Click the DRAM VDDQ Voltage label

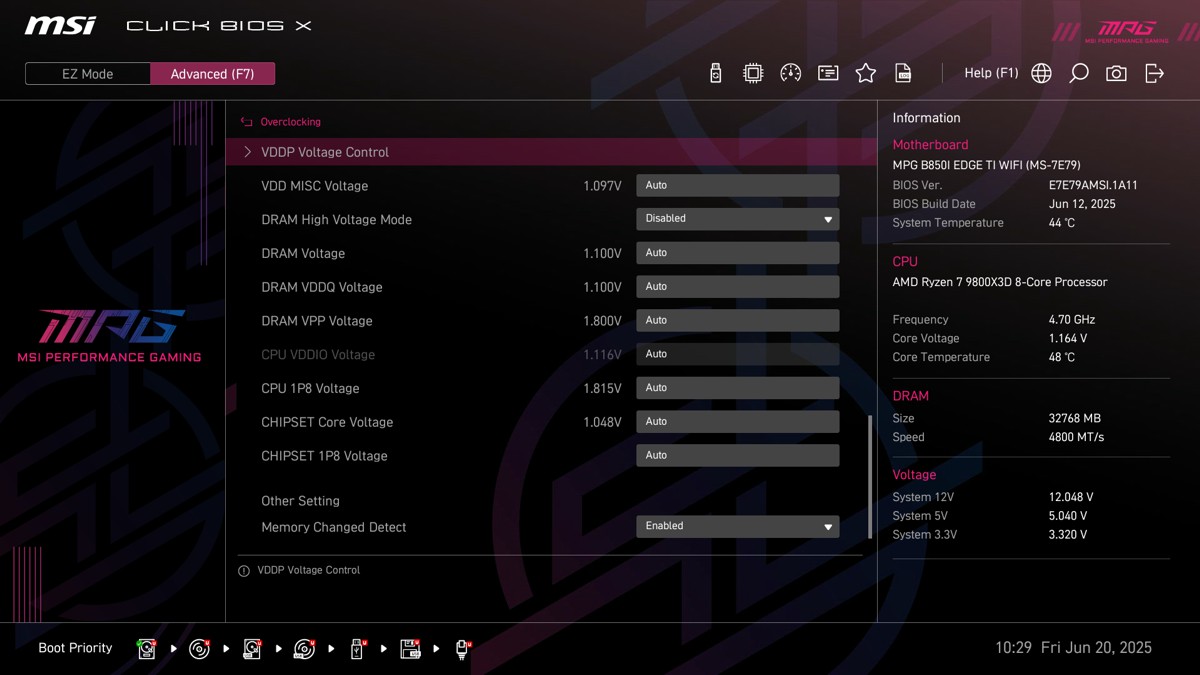[x=322, y=287]
